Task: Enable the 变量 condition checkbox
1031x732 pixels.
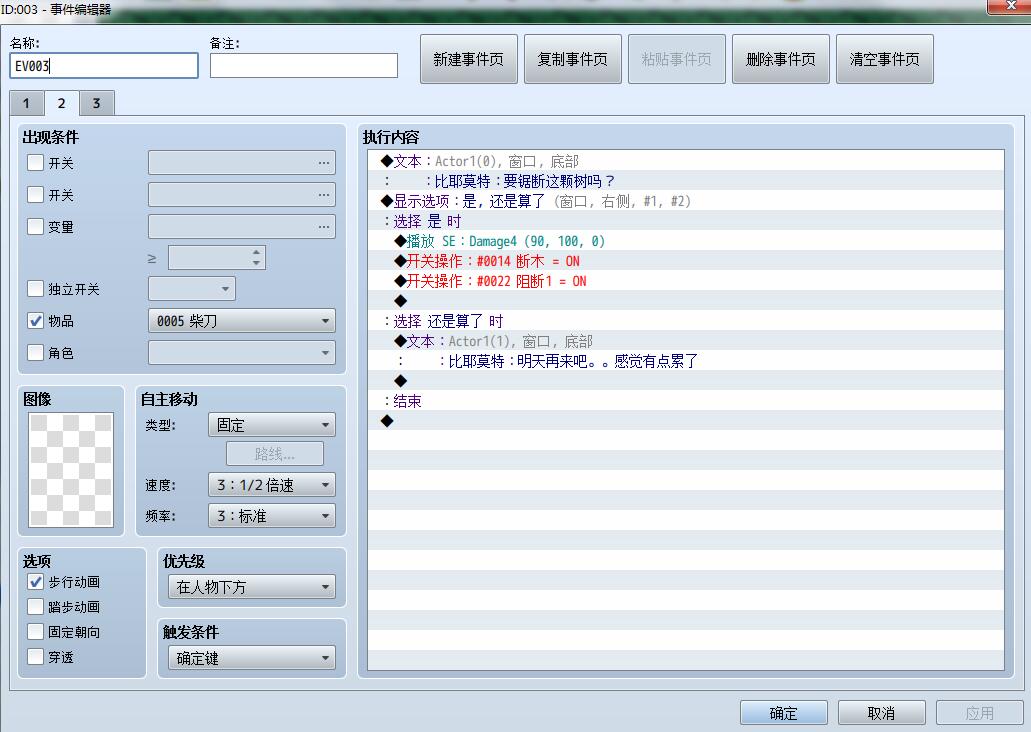Action: (x=36, y=227)
